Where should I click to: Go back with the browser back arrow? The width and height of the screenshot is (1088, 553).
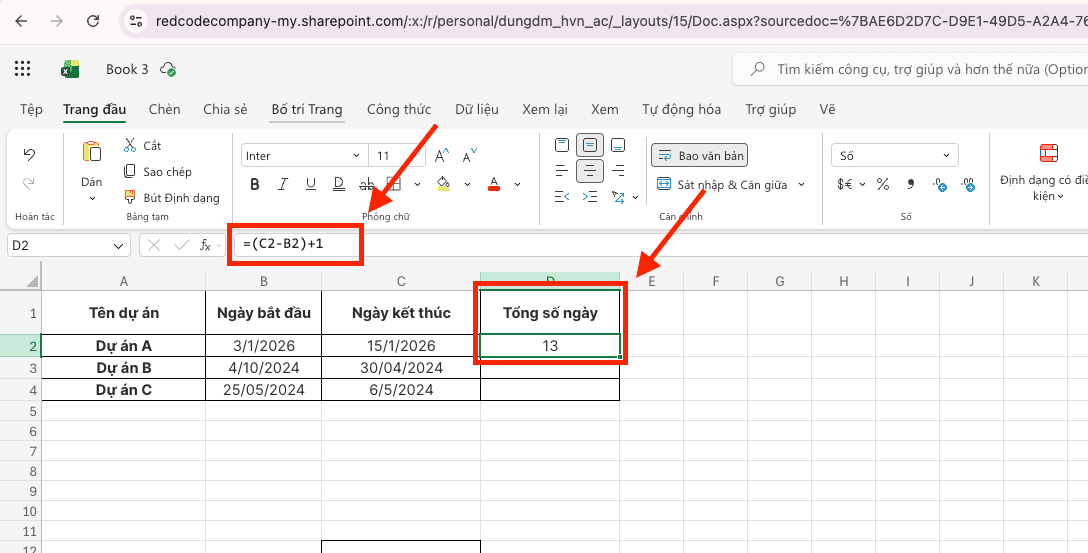click(x=21, y=21)
